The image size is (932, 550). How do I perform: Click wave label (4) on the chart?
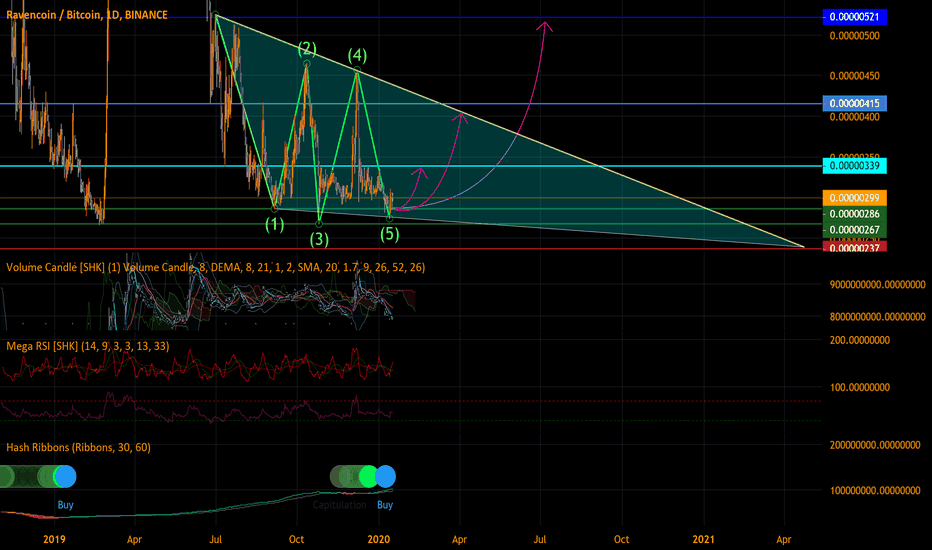click(x=357, y=55)
